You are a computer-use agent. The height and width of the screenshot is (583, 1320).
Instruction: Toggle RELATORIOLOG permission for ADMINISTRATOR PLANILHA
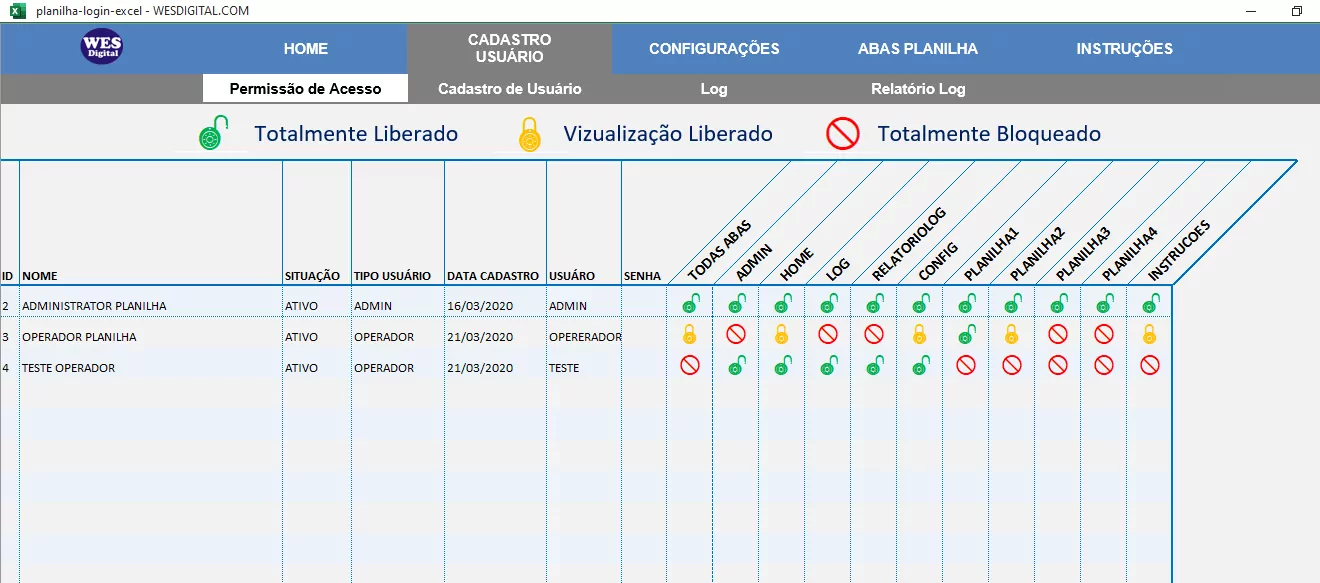pos(874,302)
